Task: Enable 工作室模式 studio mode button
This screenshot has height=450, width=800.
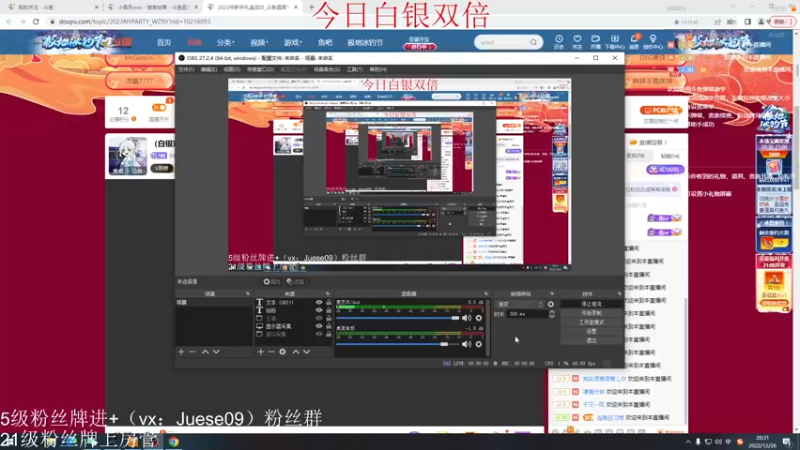Action: [591, 322]
